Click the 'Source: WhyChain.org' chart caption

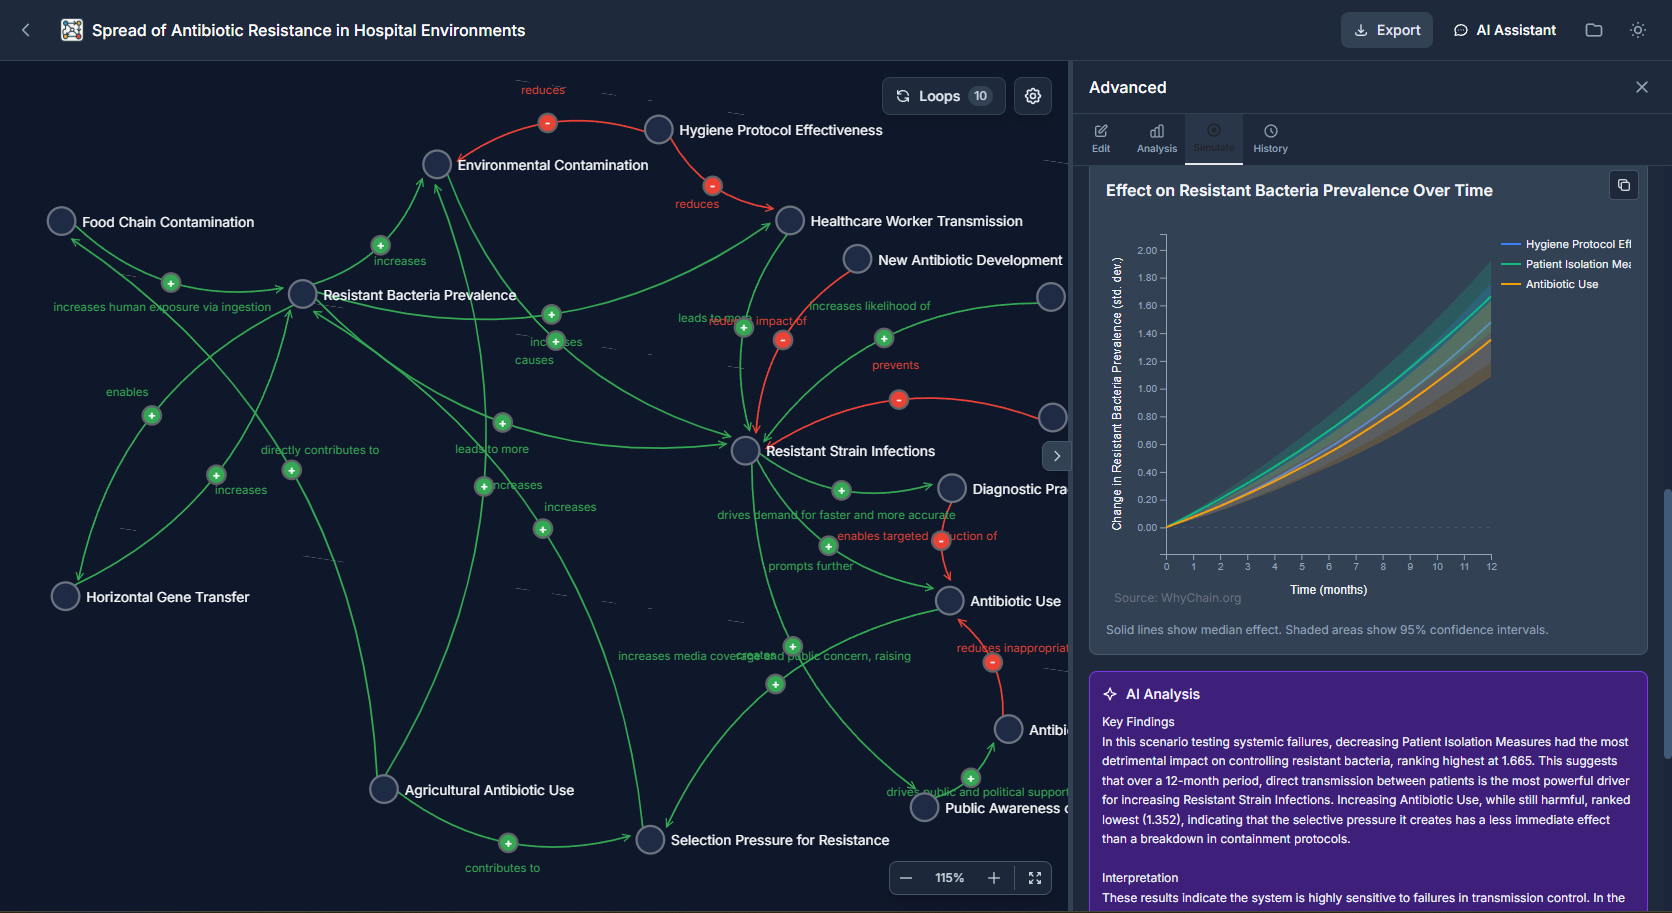click(1178, 598)
